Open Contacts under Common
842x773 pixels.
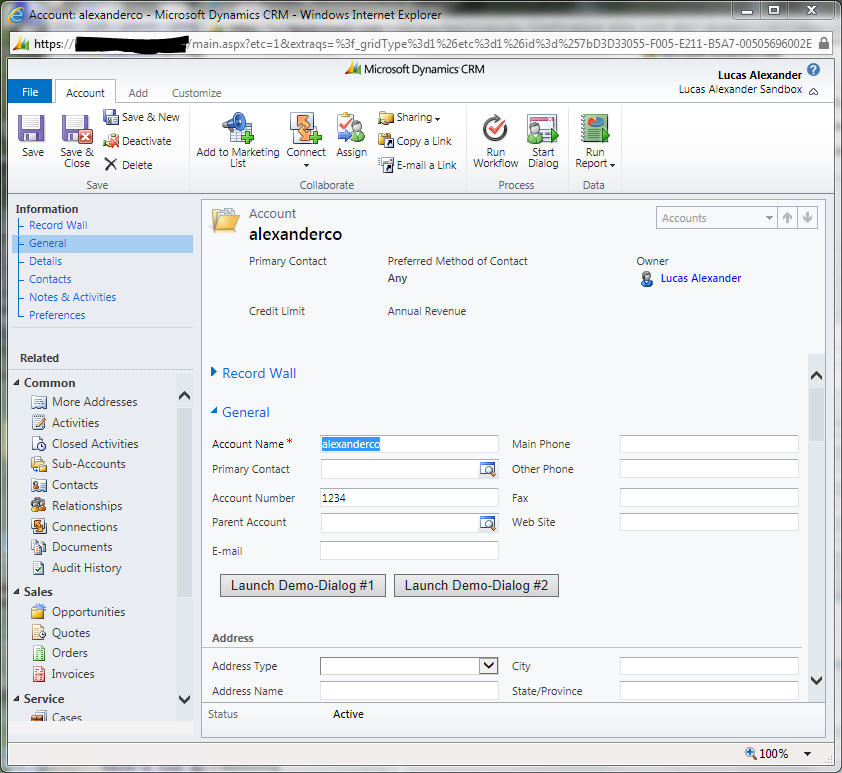(x=64, y=485)
